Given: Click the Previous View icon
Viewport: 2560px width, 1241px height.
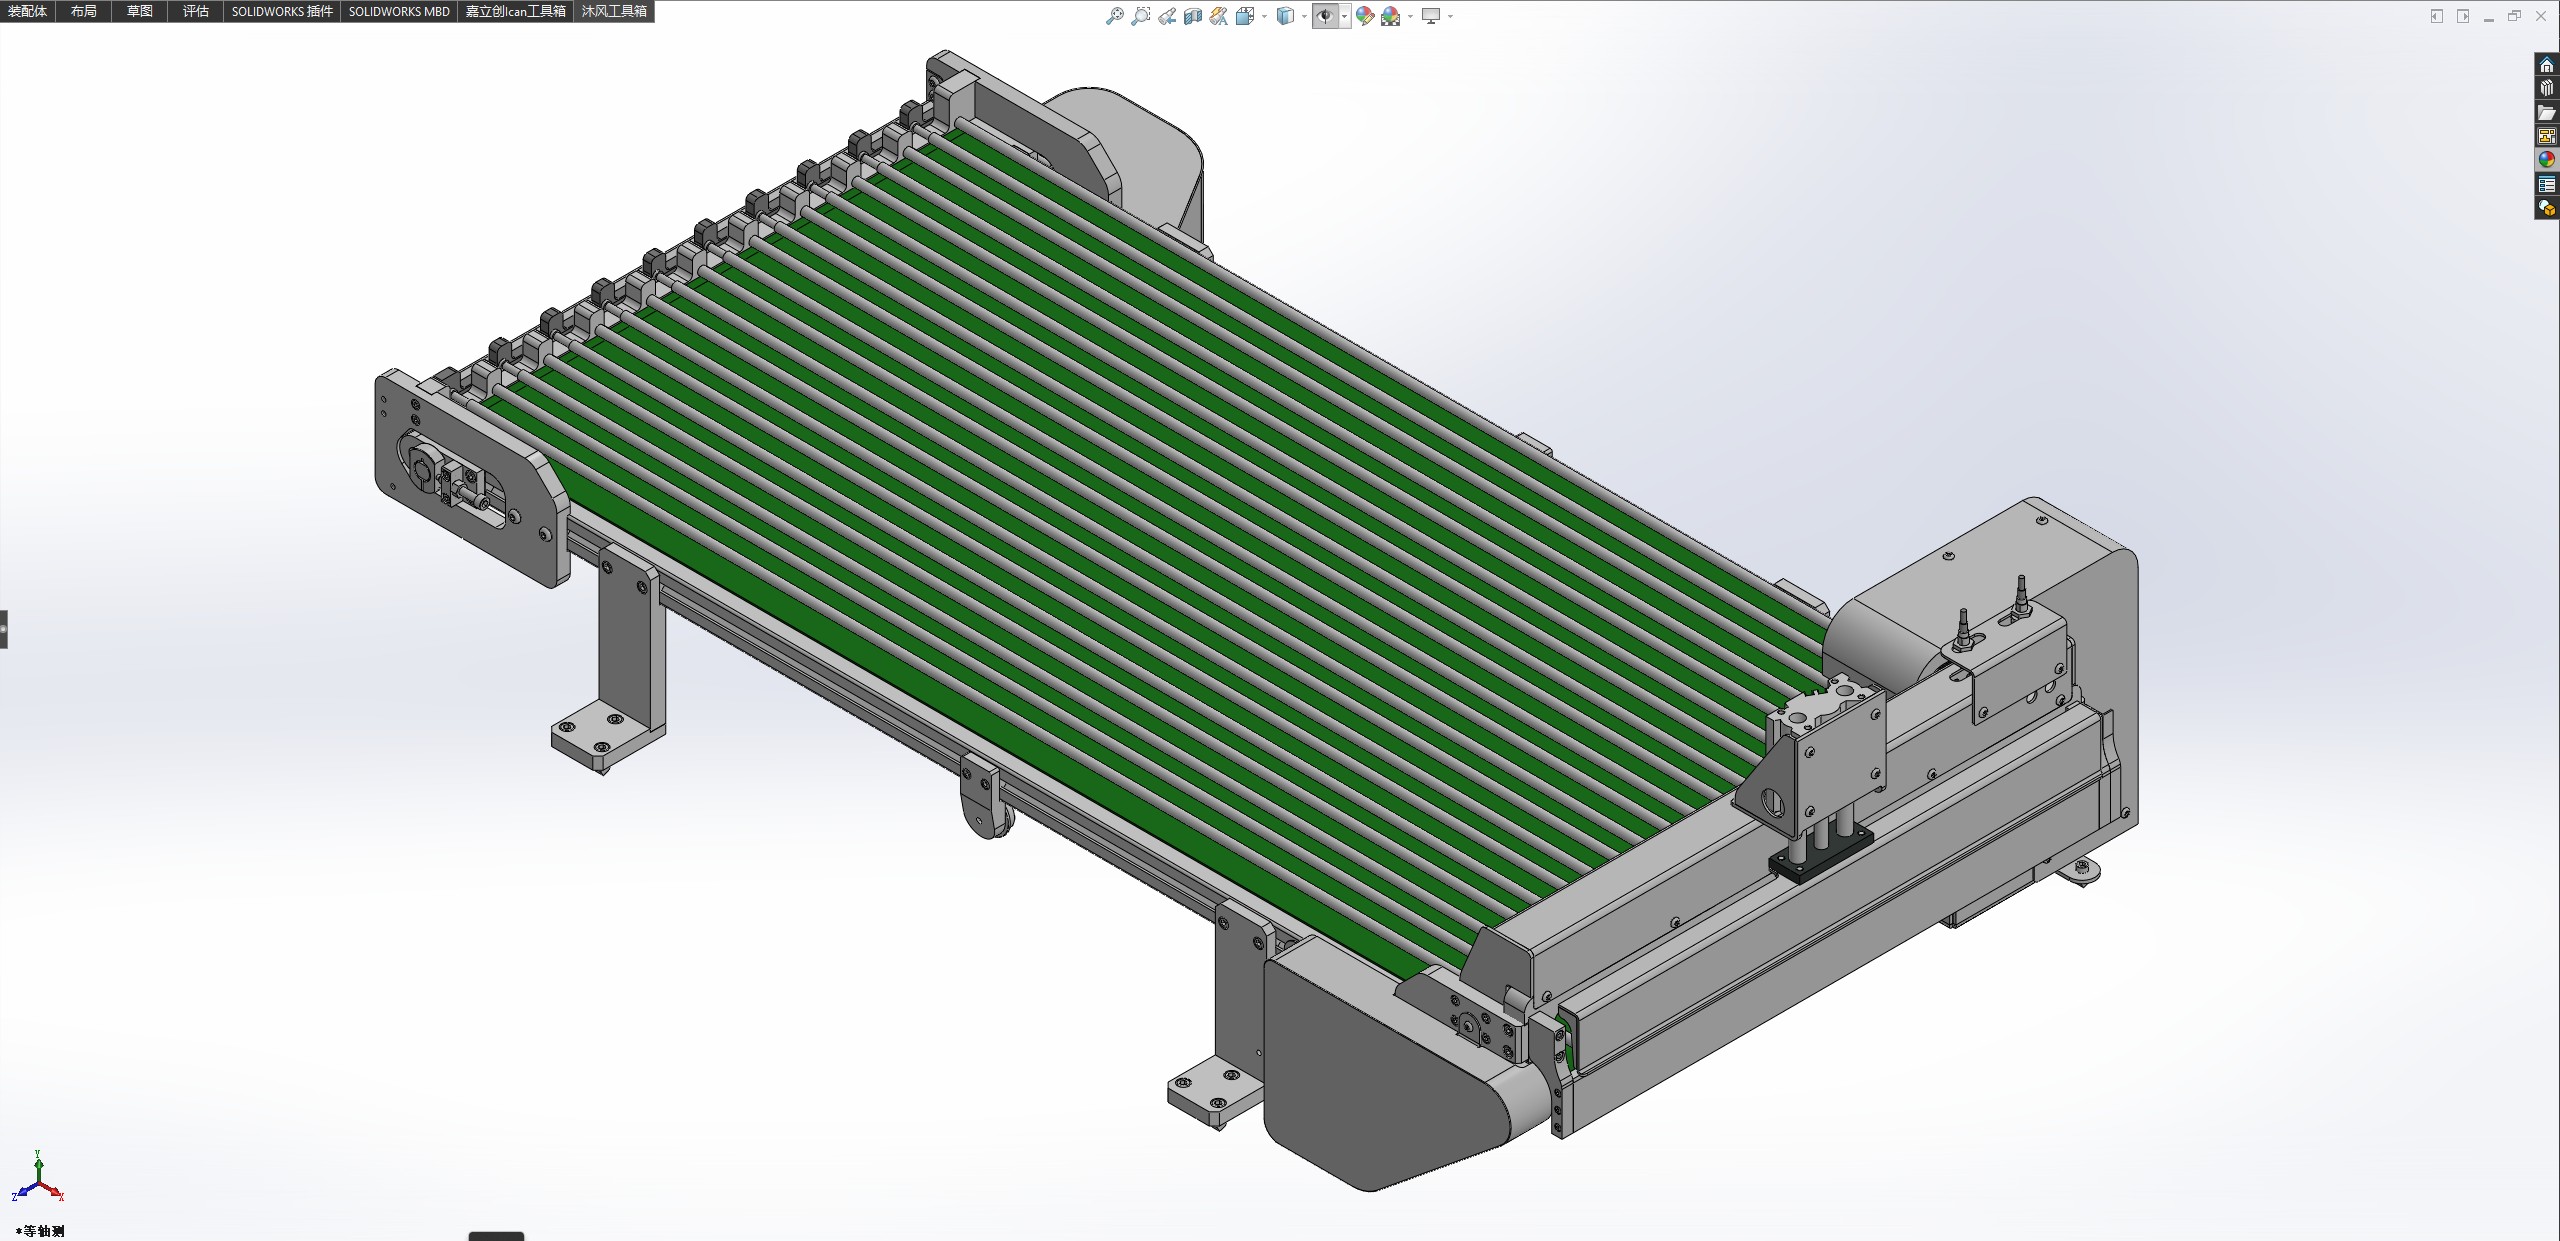Looking at the screenshot, I should tap(1166, 16).
